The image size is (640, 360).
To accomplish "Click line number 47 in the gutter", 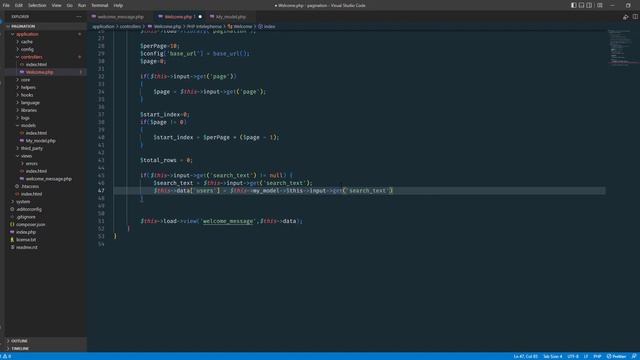I will (x=101, y=191).
